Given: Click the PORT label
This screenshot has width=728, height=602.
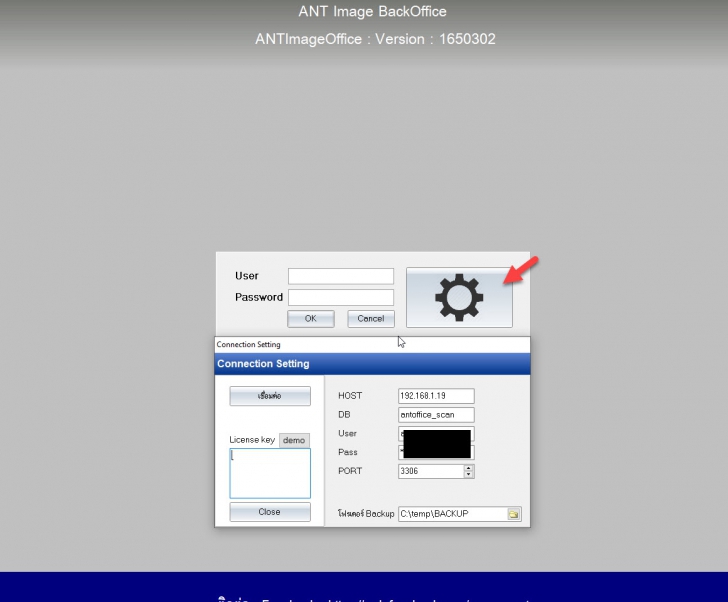Looking at the screenshot, I should pos(350,471).
